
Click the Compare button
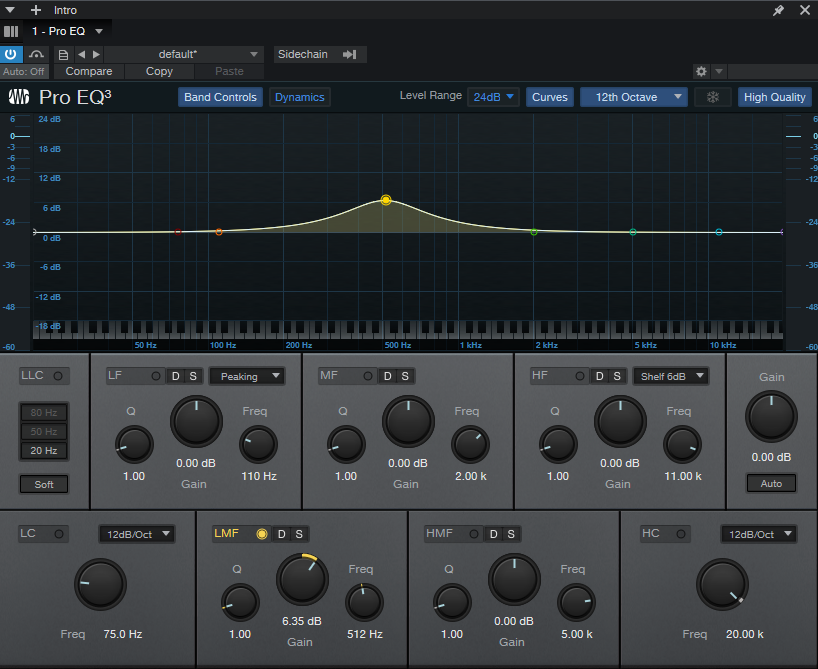tap(89, 72)
